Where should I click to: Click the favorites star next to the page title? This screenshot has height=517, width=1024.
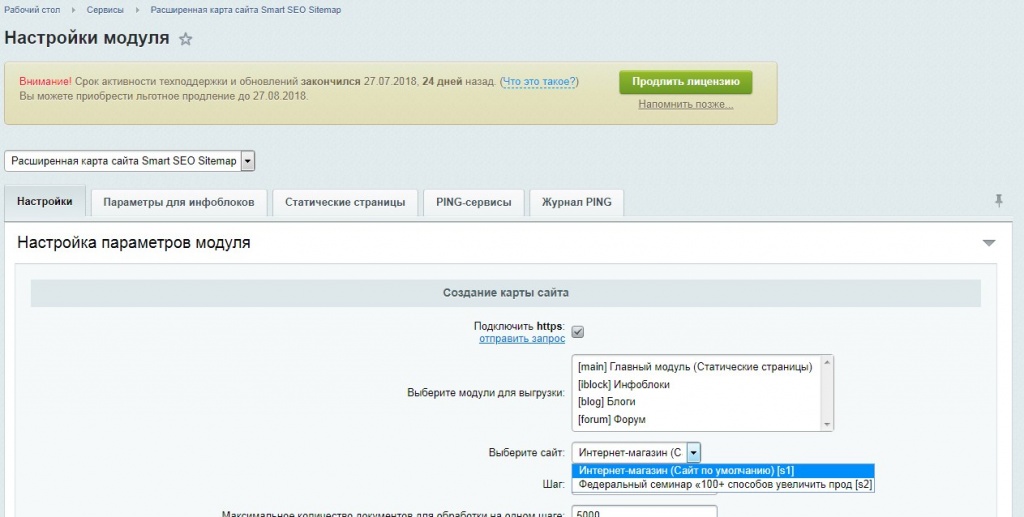click(186, 39)
